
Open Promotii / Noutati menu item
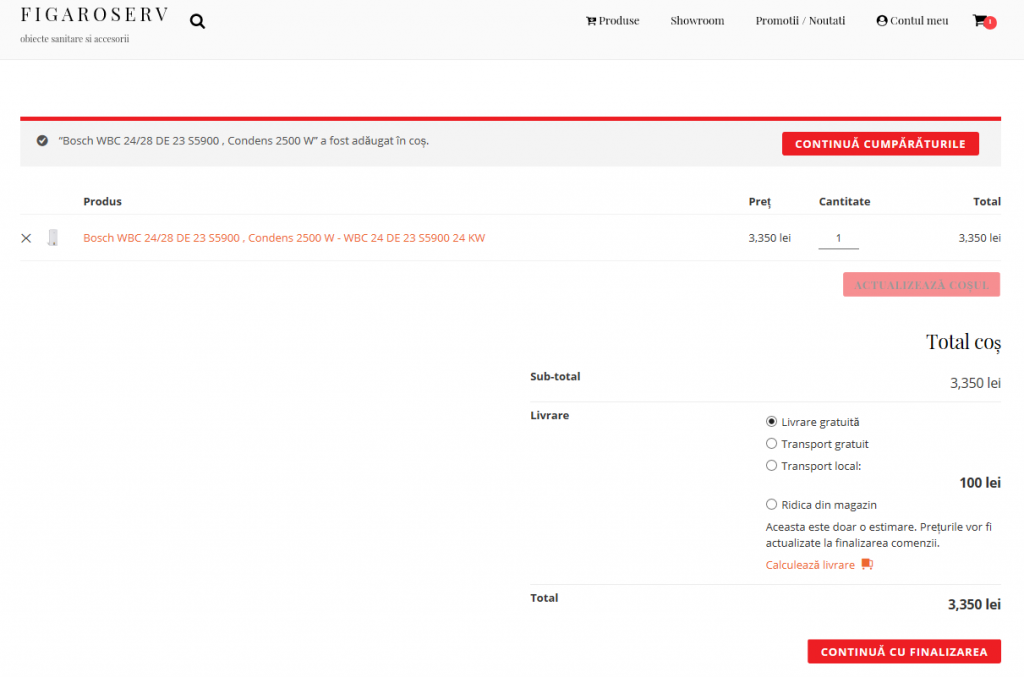800,21
